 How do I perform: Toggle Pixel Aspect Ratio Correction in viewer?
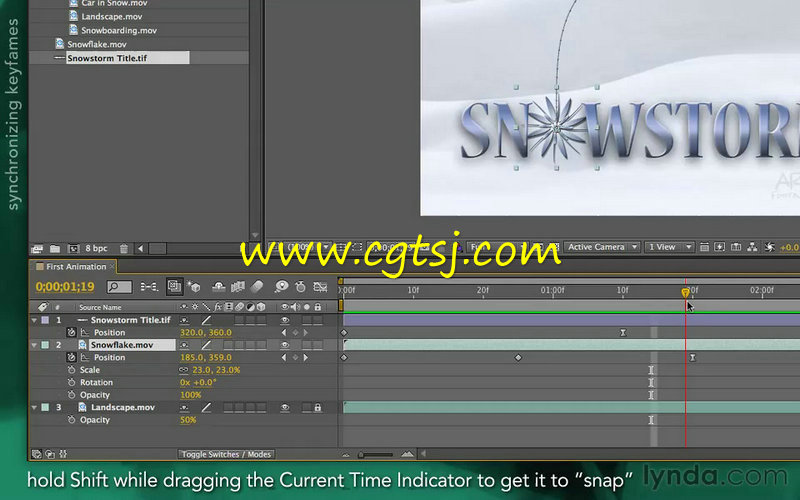[705, 247]
